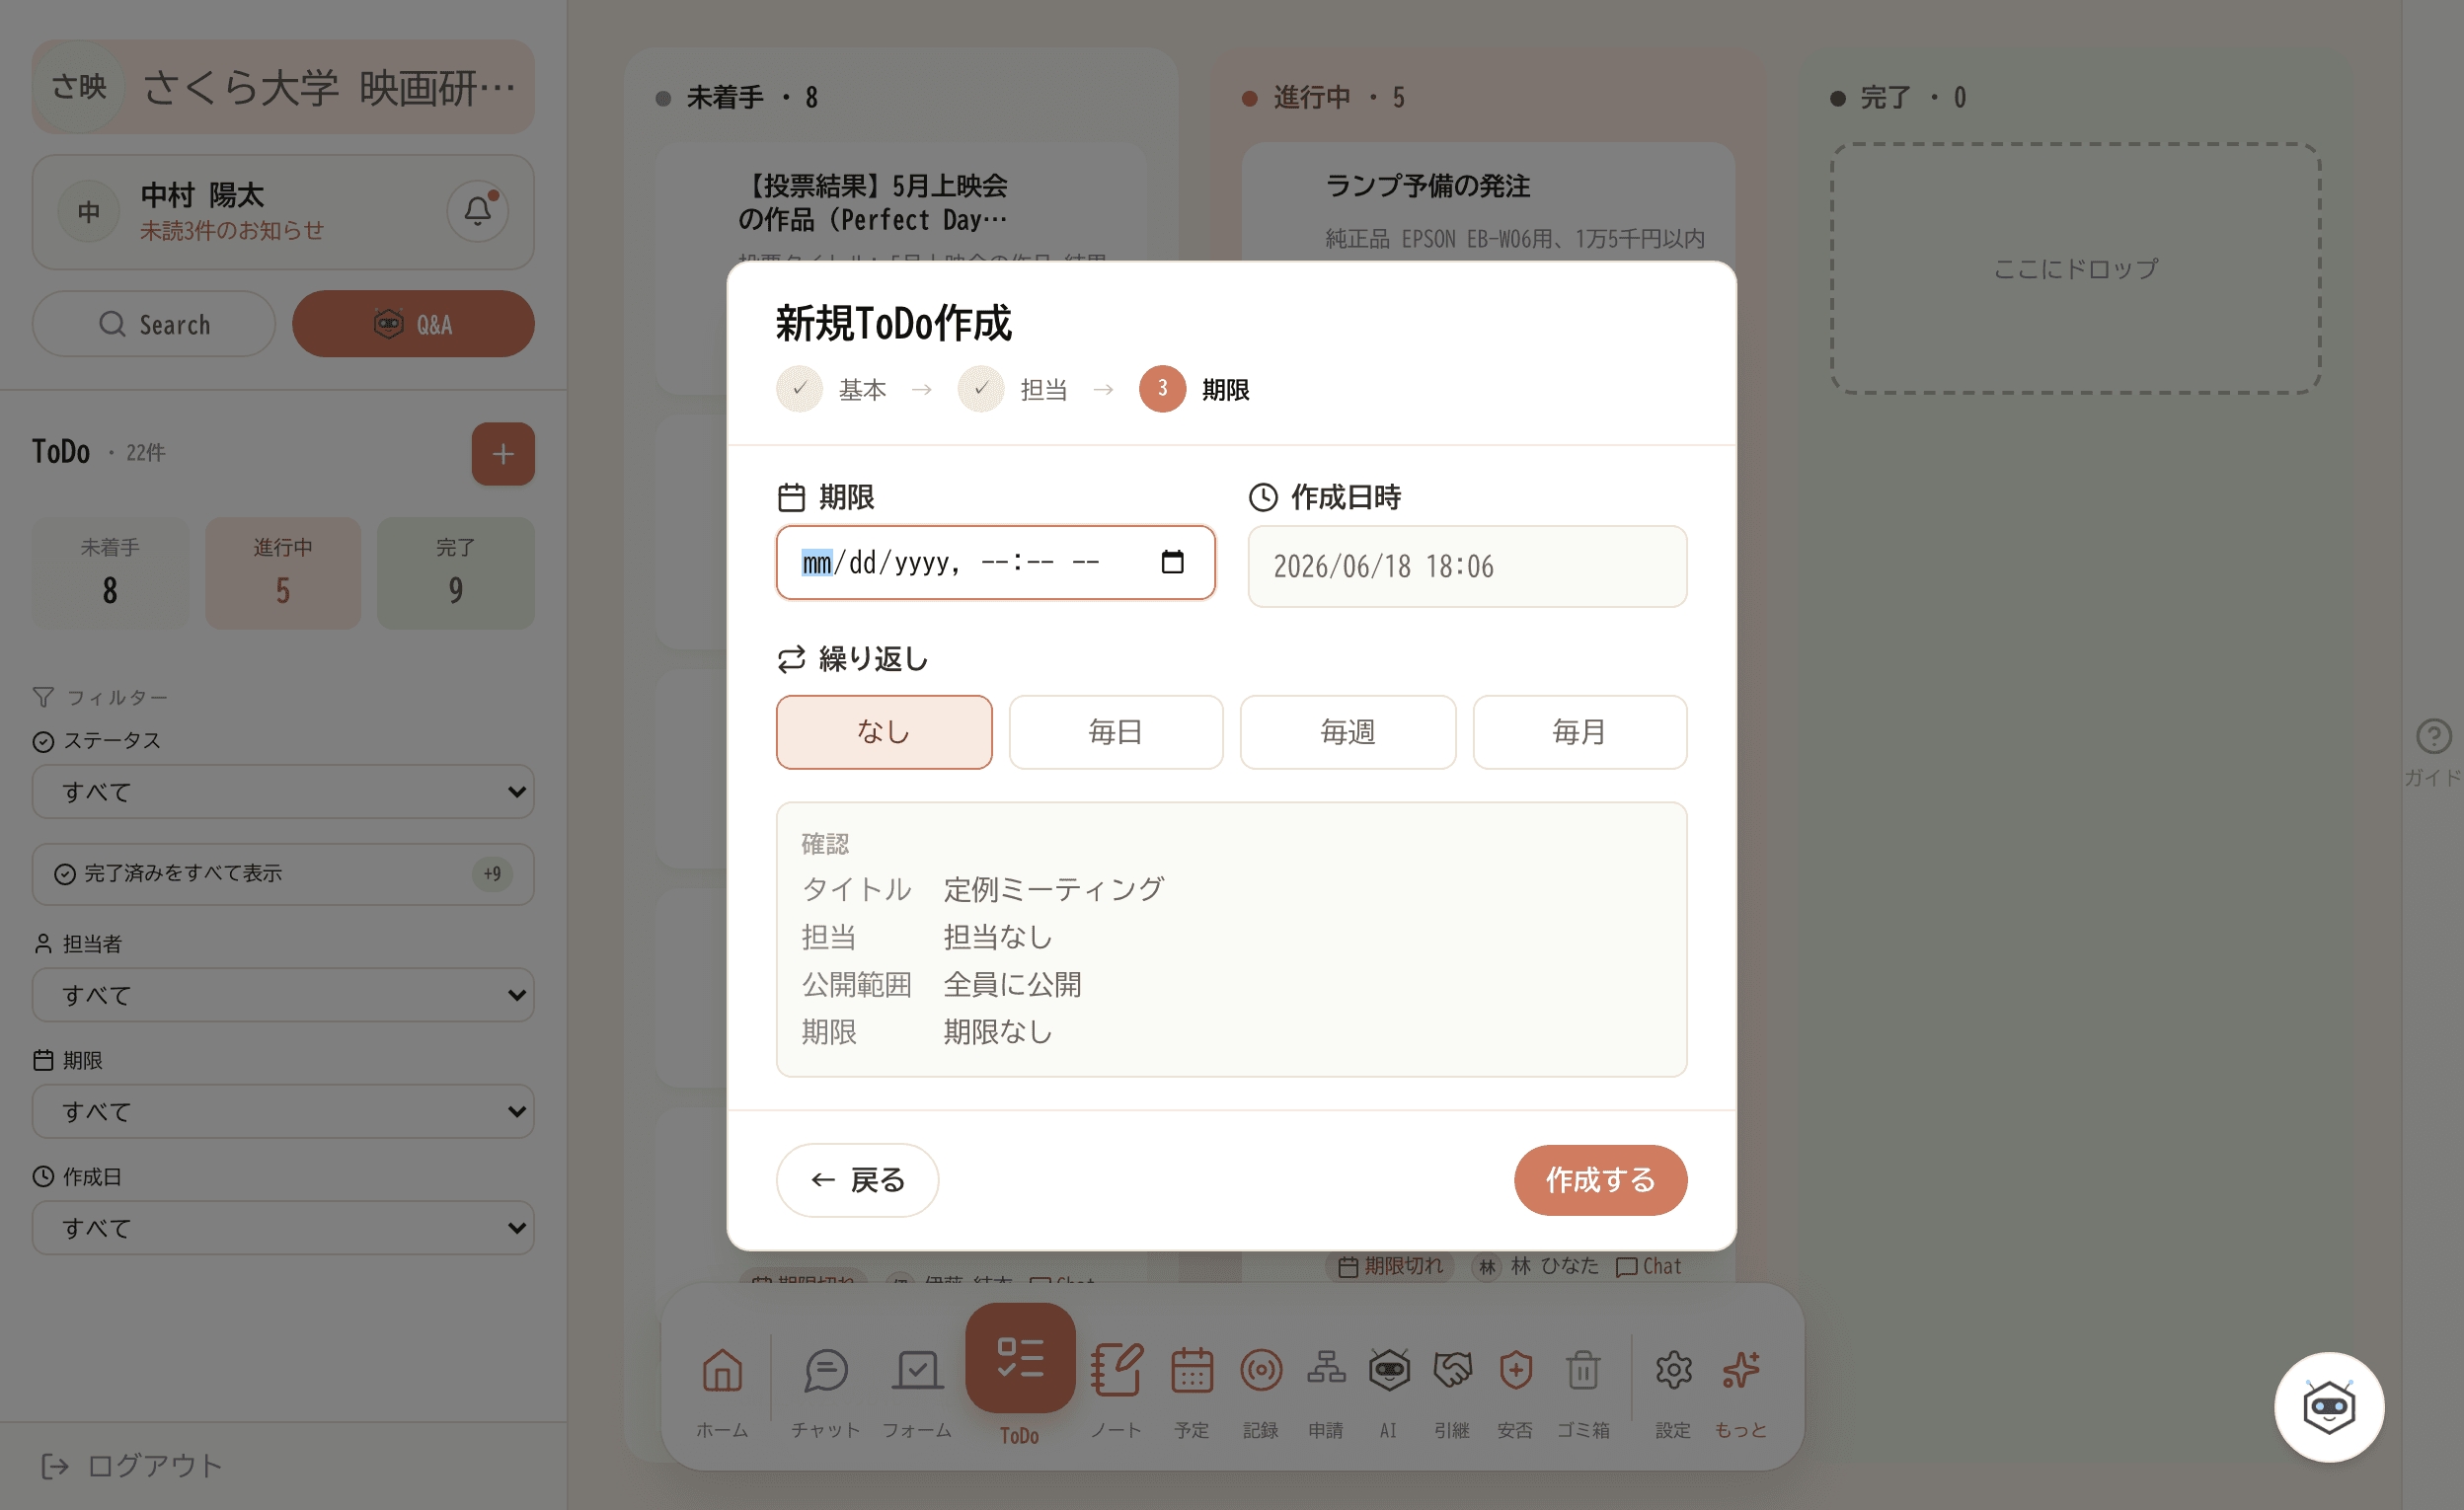
Task: Go to the 基本 wizard step
Action: 832,389
